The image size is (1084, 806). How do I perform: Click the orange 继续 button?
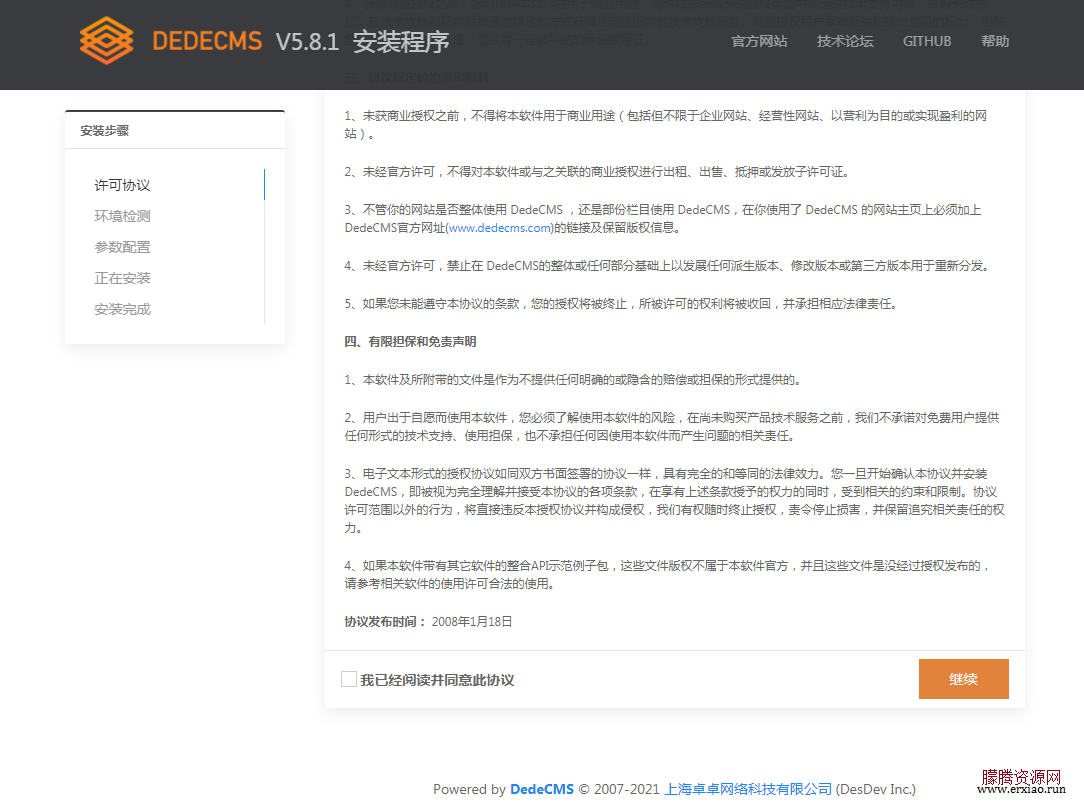tap(963, 679)
